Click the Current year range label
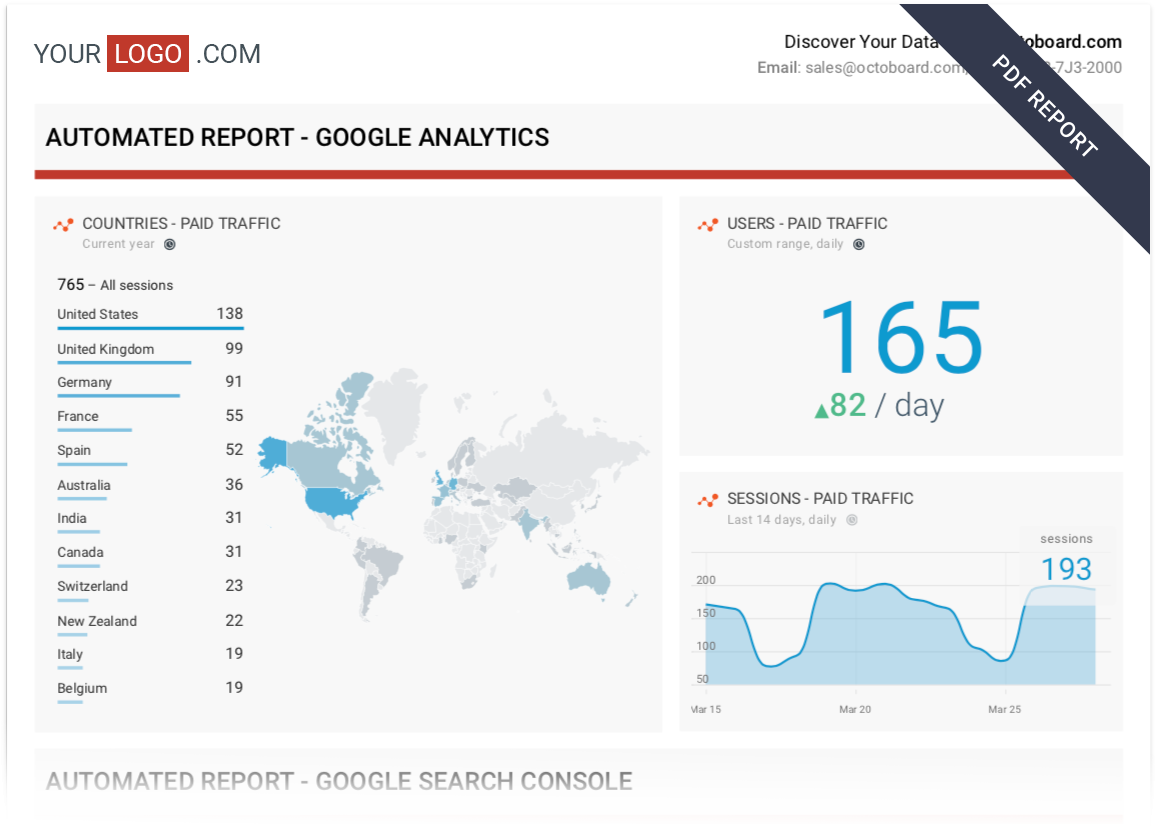Viewport: 1157px width, 840px height. pyautogui.click(x=118, y=244)
